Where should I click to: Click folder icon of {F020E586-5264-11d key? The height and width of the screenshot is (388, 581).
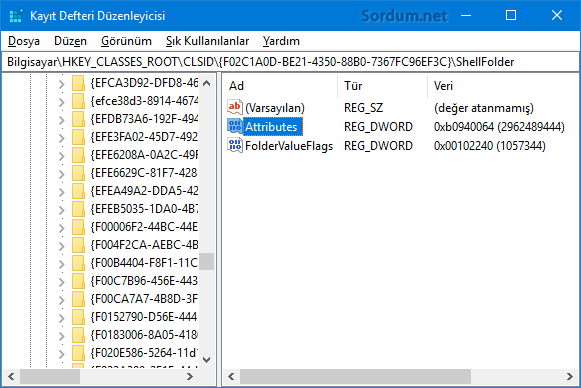(x=78, y=353)
